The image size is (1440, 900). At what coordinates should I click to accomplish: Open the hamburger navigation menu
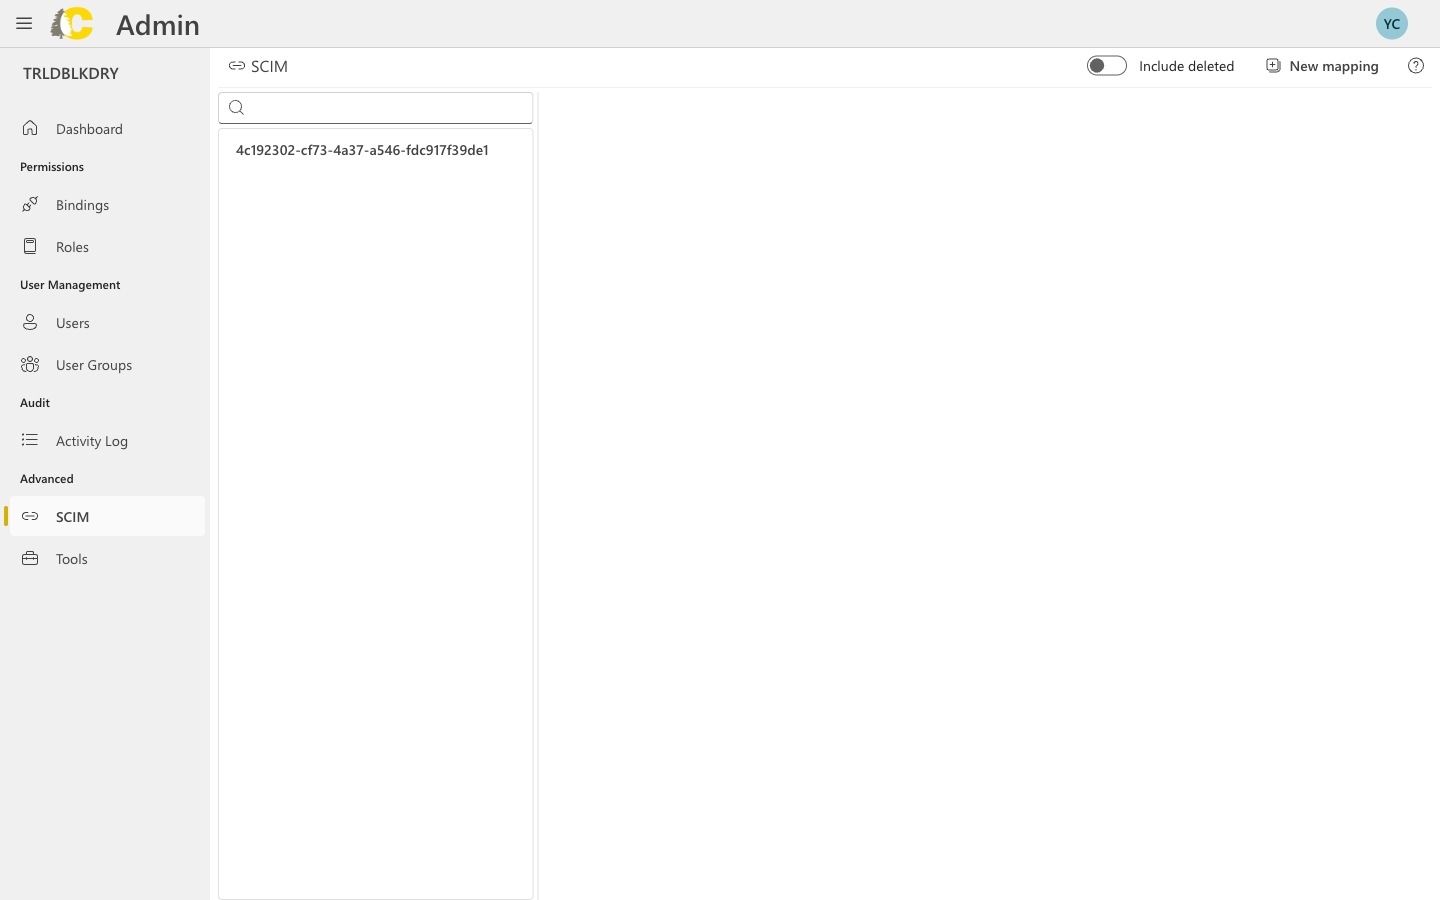24,23
